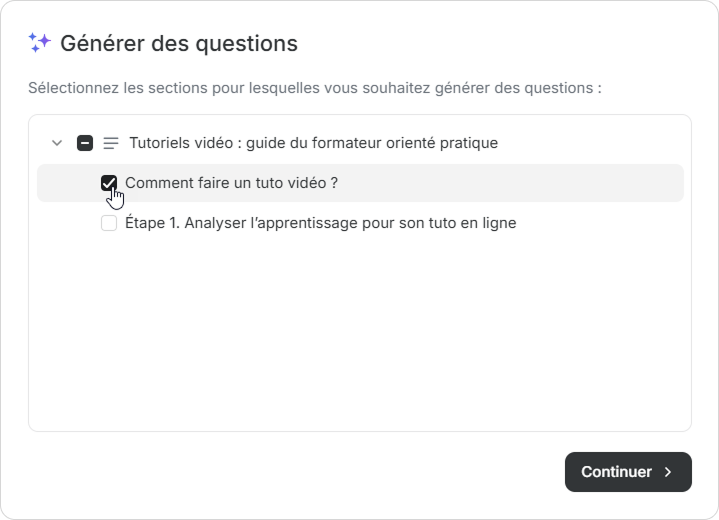Click the "Générer des questions" dialog title
The height and width of the screenshot is (520, 719).
click(178, 43)
